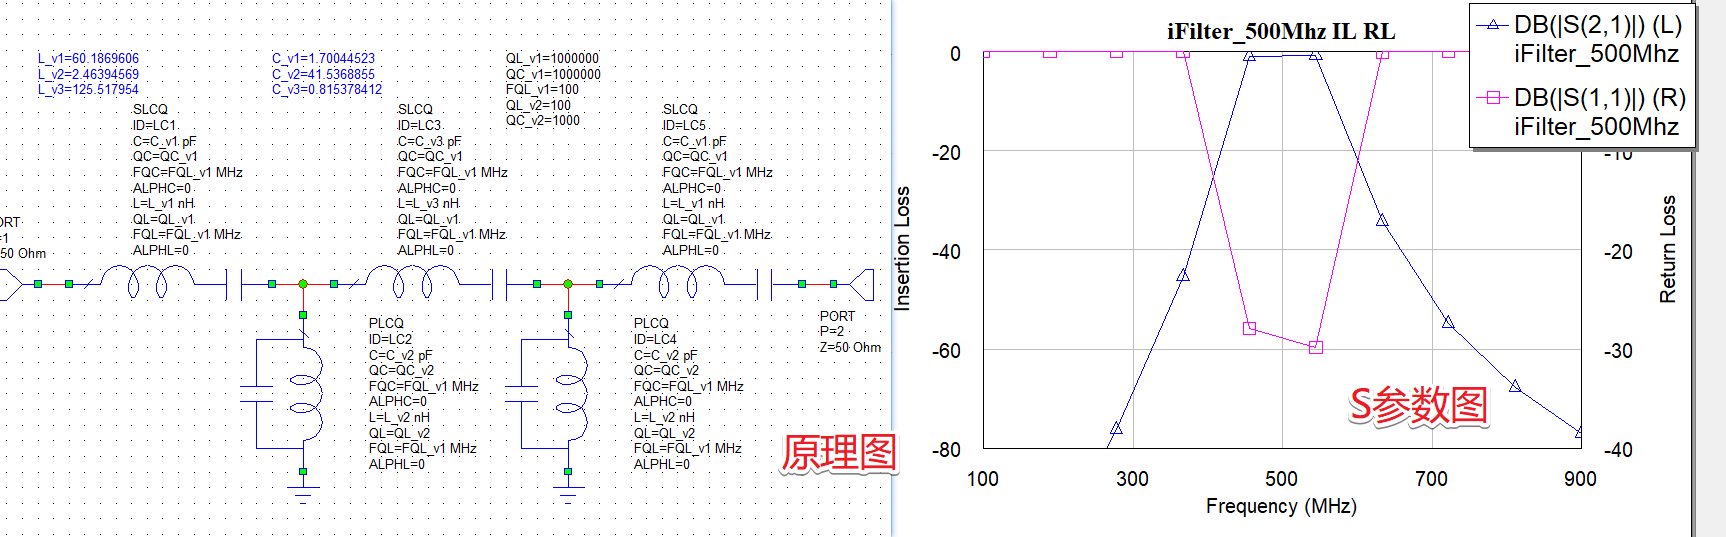This screenshot has width=1726, height=537.
Task: Select the QL_v1=1000000 equation
Action: [552, 58]
